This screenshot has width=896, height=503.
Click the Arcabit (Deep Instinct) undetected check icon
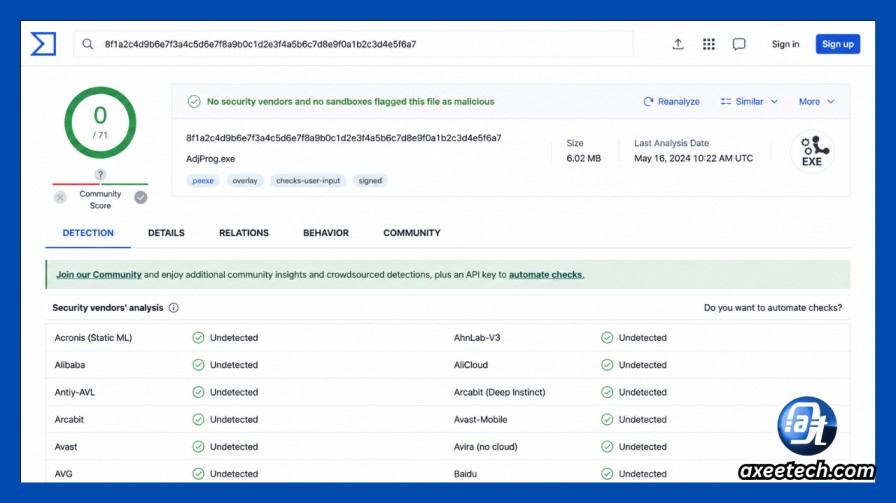pyautogui.click(x=607, y=392)
